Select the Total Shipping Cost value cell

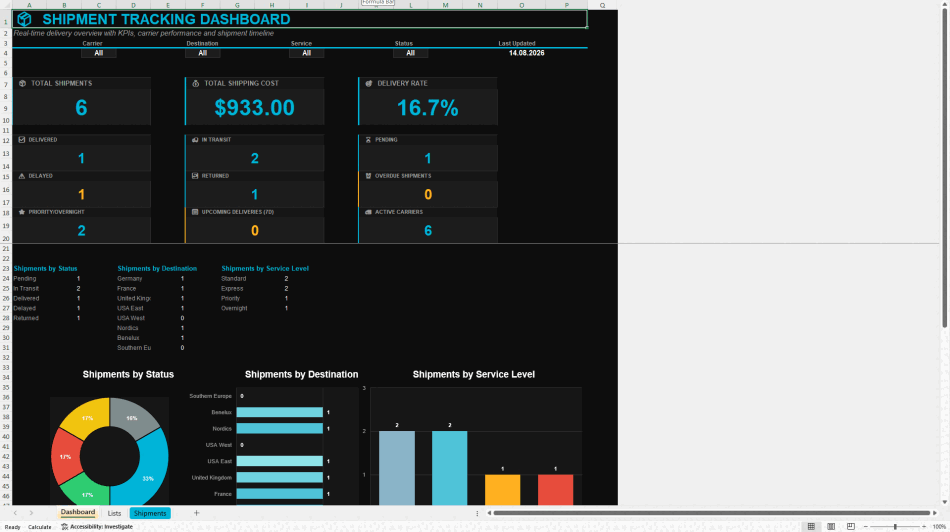coord(254,108)
